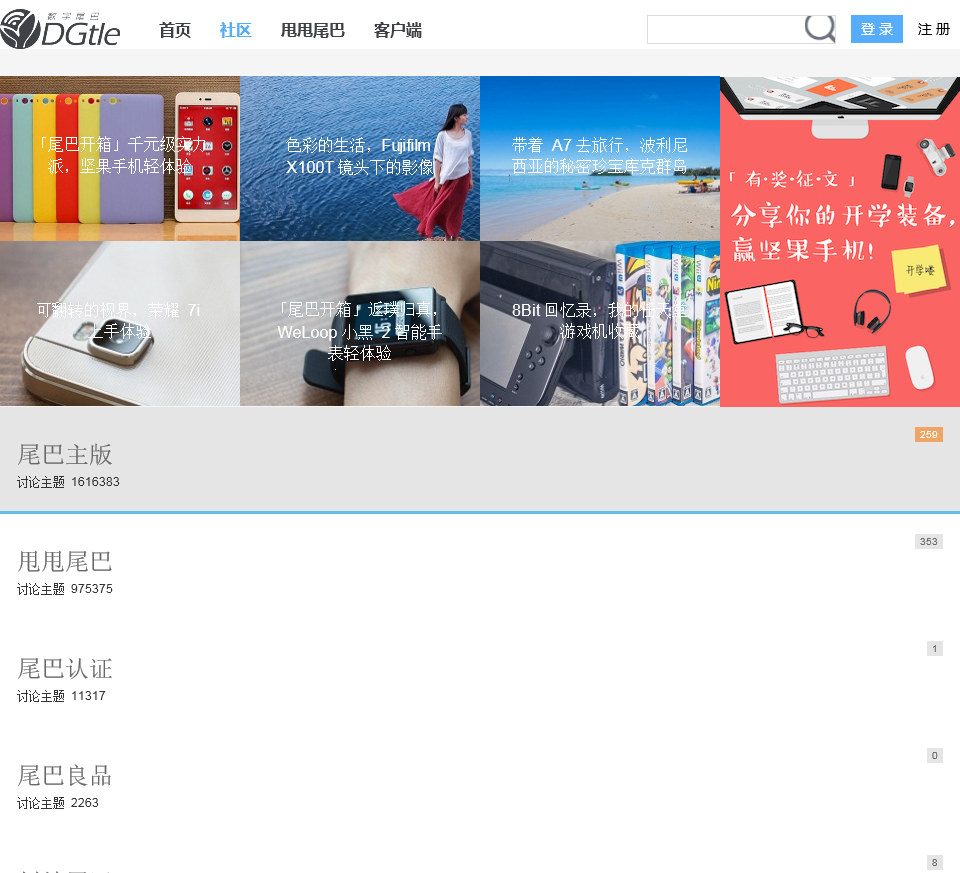960x873 pixels.
Task: Click the orange 259 count badge
Action: 929,435
